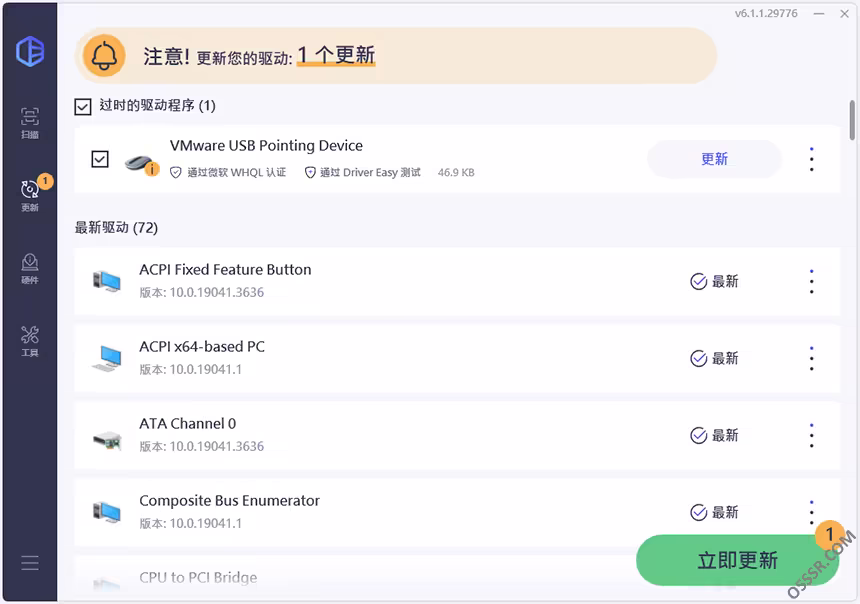The width and height of the screenshot is (860, 604).
Task: Click the orange notification bell icon
Action: pos(104,55)
